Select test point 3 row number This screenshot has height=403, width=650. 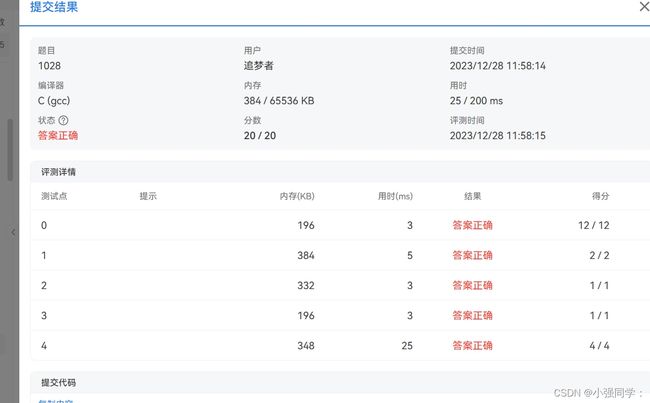coord(44,316)
